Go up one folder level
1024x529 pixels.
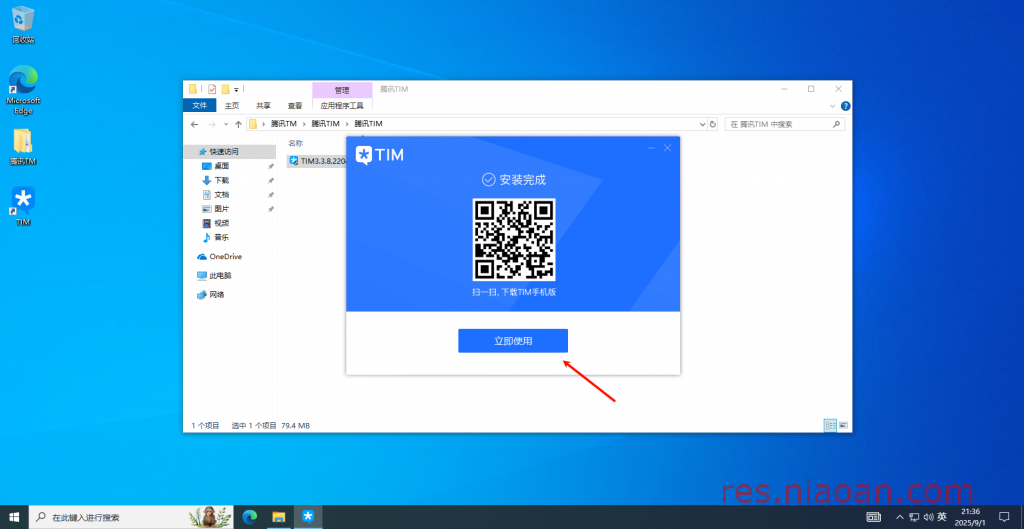pos(238,124)
